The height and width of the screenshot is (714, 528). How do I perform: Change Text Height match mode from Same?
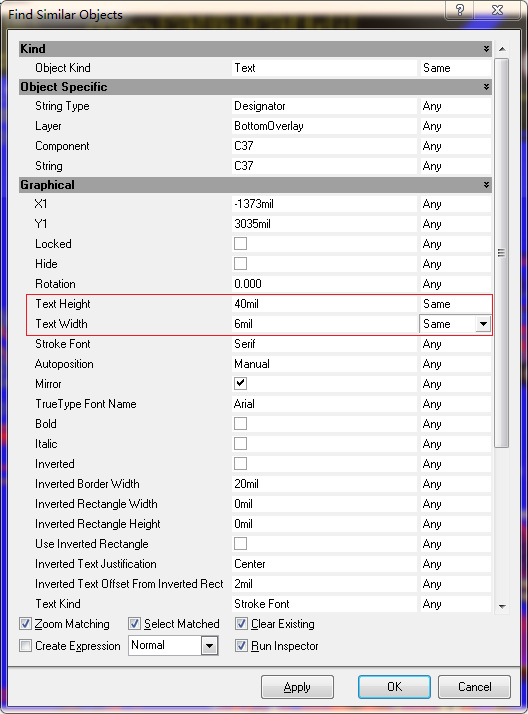coord(455,304)
